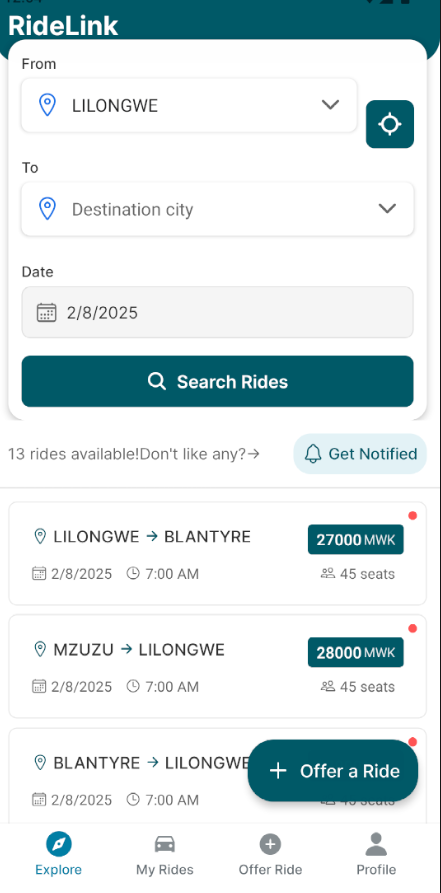Click the 2/8/2025 date input field
441x893 pixels.
[218, 312]
